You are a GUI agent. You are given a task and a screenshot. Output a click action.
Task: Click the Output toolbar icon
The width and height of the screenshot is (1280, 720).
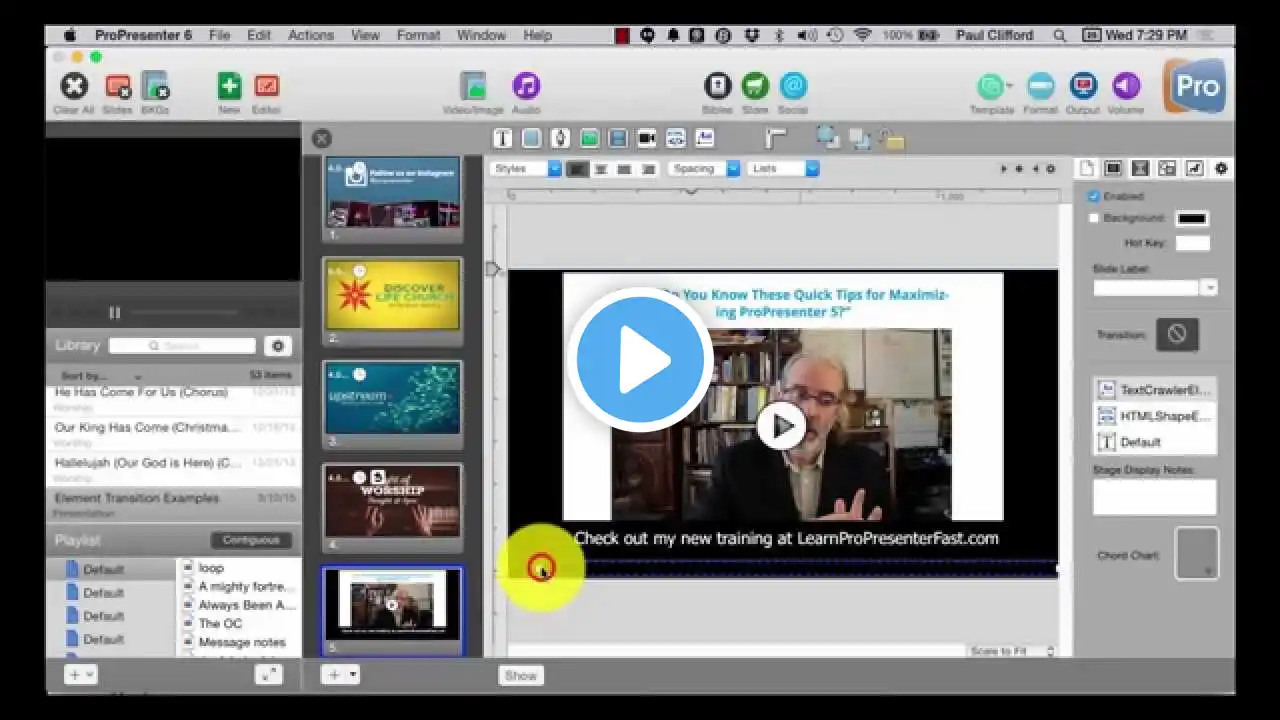1083,87
